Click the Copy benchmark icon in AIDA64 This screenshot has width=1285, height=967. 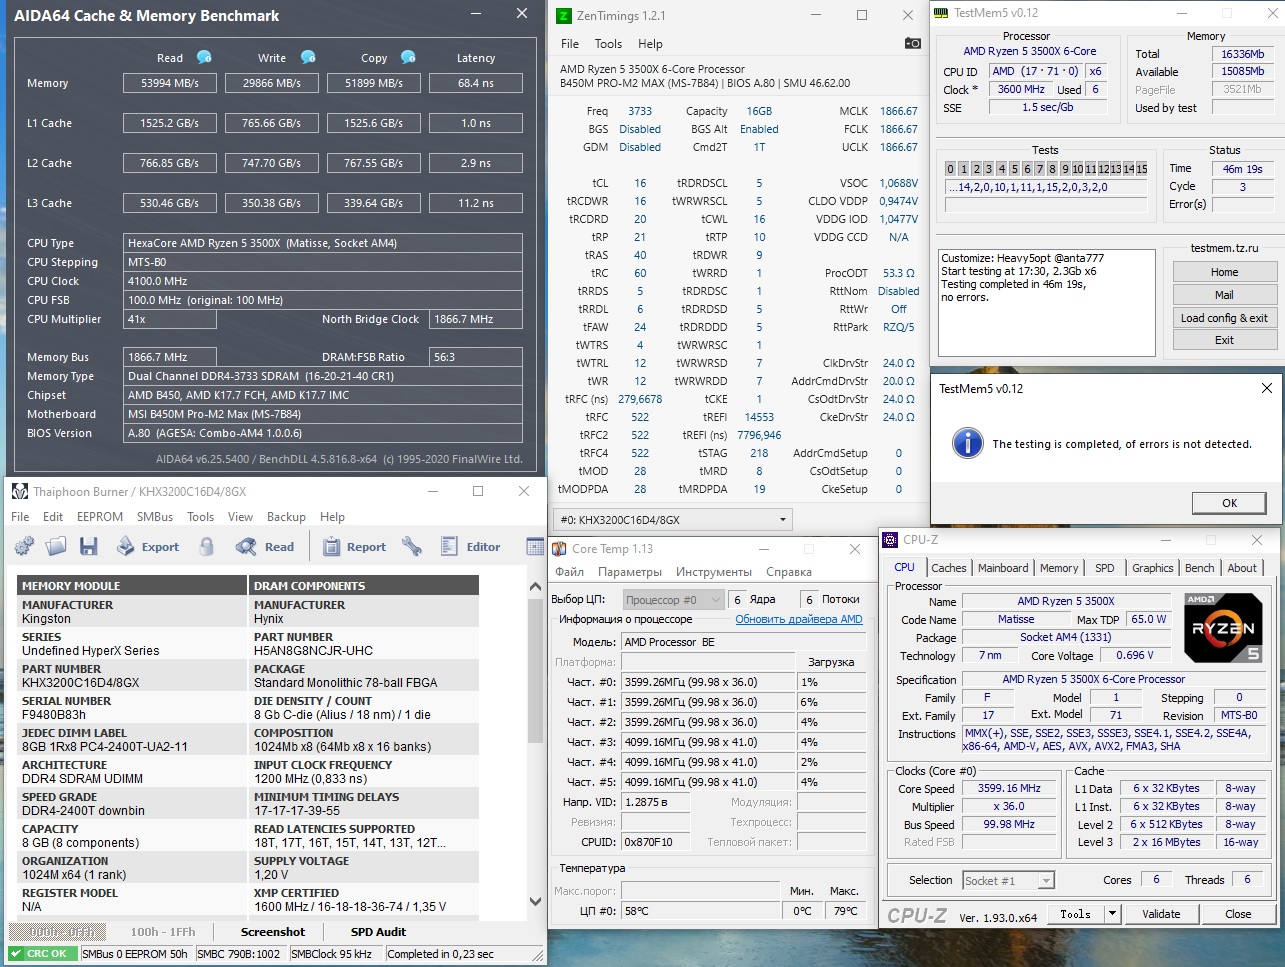point(408,57)
